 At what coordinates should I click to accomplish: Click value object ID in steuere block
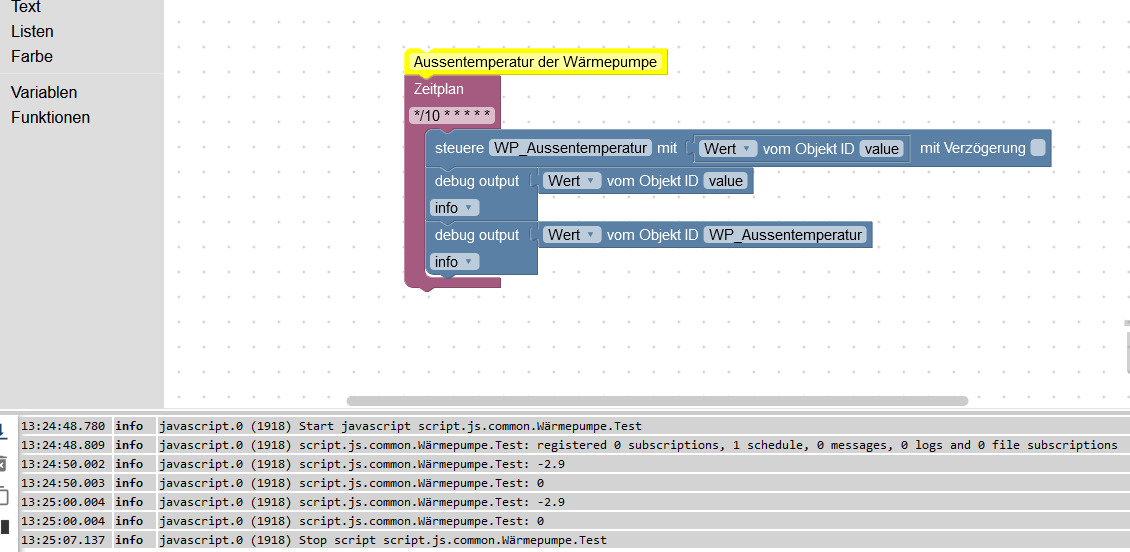881,148
